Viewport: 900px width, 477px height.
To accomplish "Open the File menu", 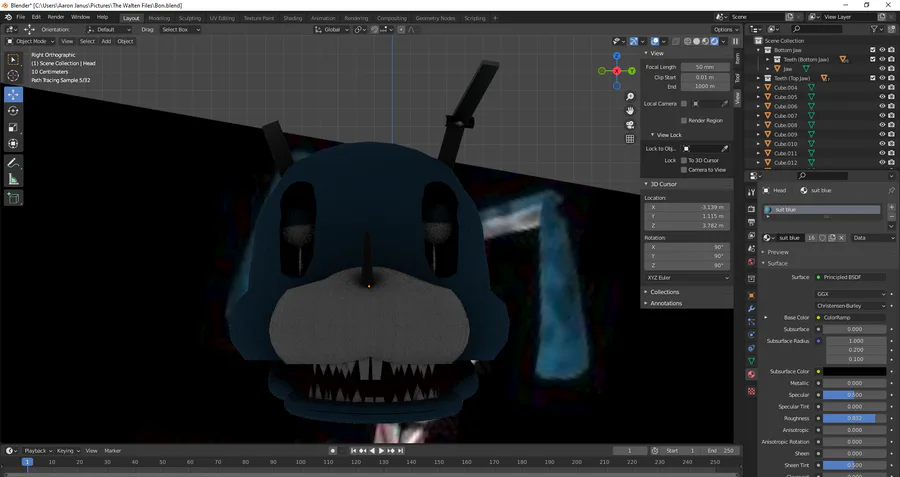I will tap(21, 17).
